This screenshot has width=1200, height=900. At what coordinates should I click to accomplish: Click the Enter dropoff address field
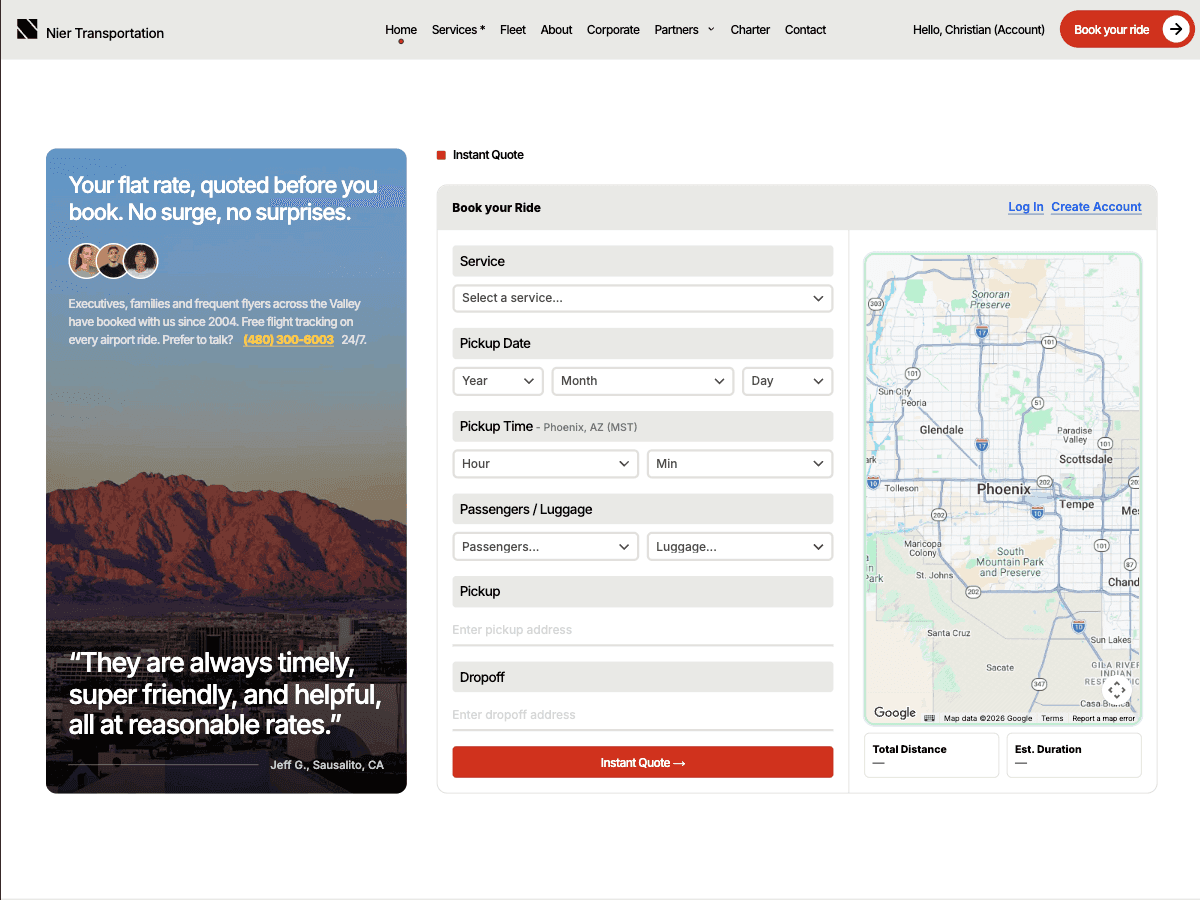(643, 715)
